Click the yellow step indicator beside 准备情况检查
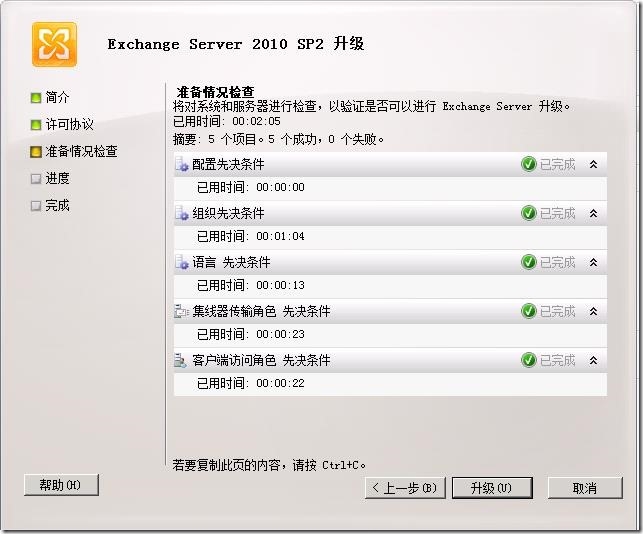The height and width of the screenshot is (534, 643). pos(36,152)
